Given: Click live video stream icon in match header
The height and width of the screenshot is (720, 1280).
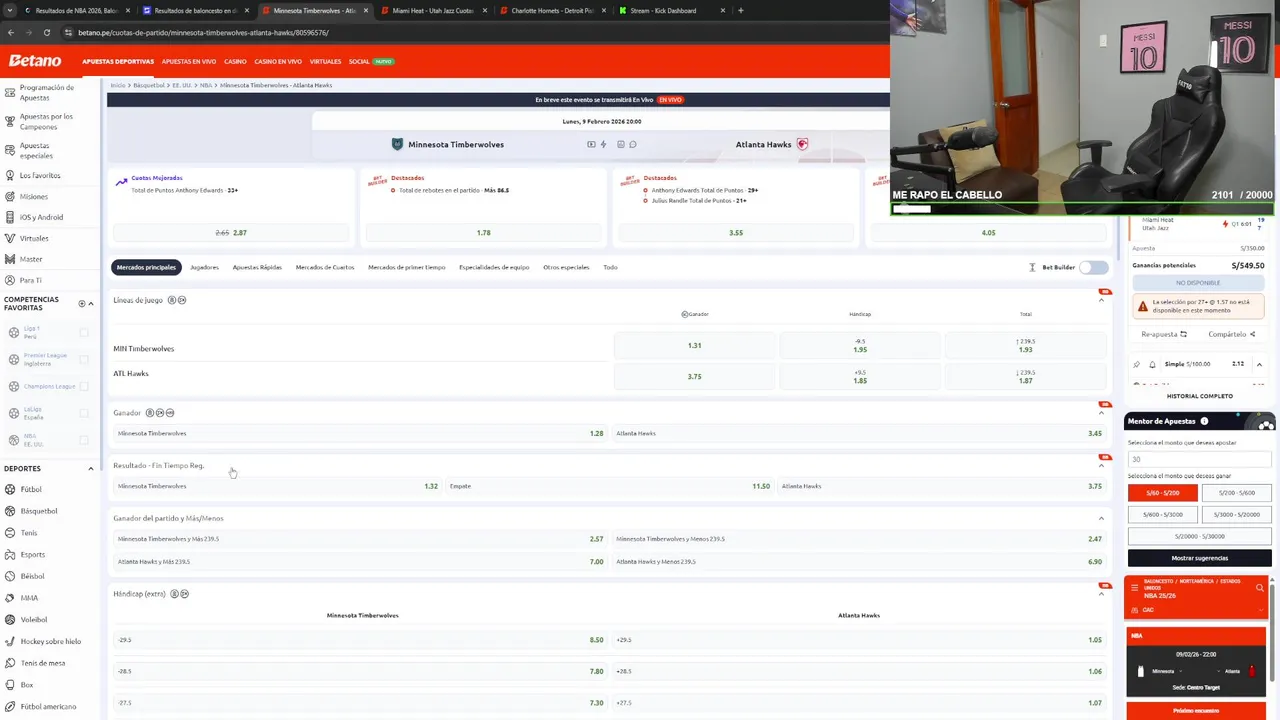Looking at the screenshot, I should 591,144.
